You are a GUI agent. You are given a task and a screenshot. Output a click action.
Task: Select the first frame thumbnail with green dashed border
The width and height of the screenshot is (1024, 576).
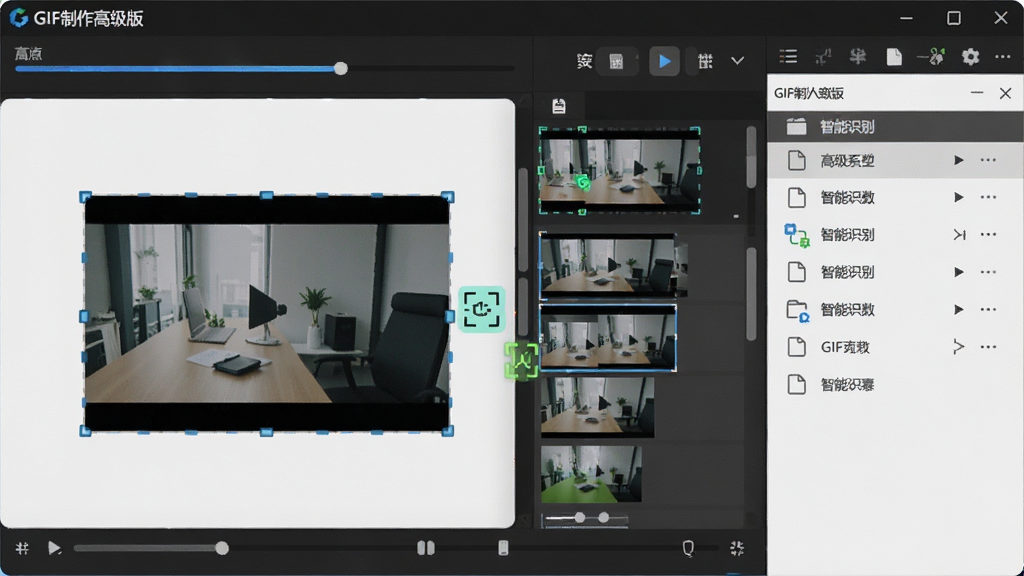click(620, 170)
